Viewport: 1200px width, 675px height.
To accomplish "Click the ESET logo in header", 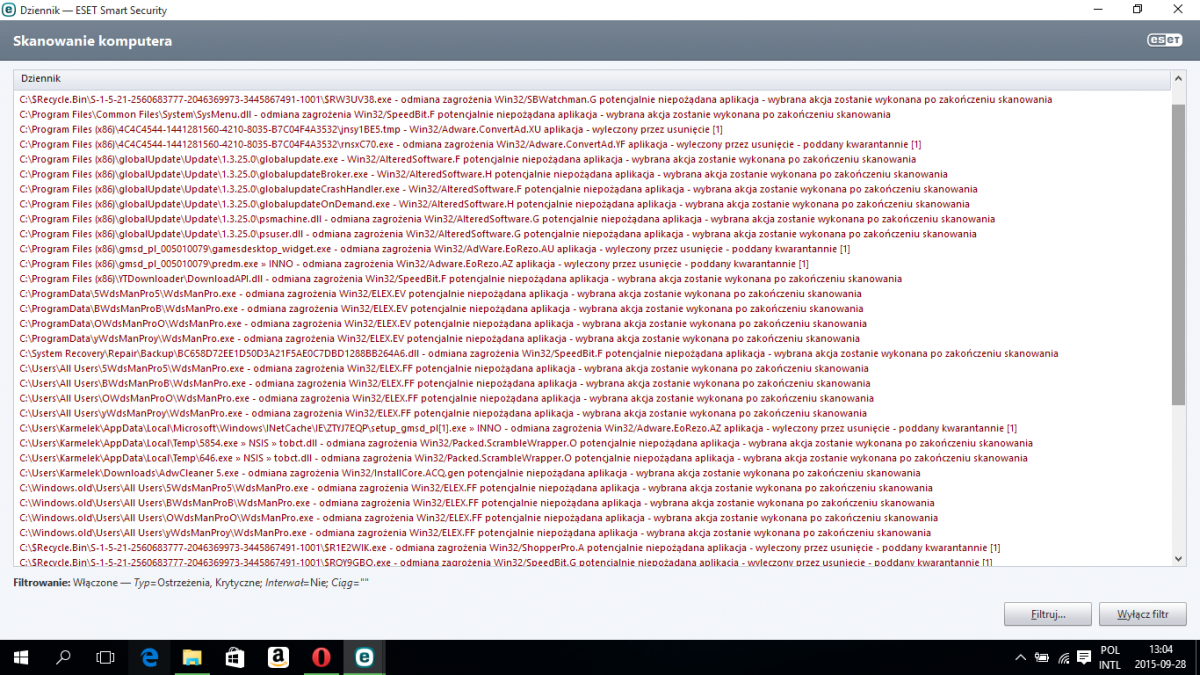I will [x=1164, y=41].
